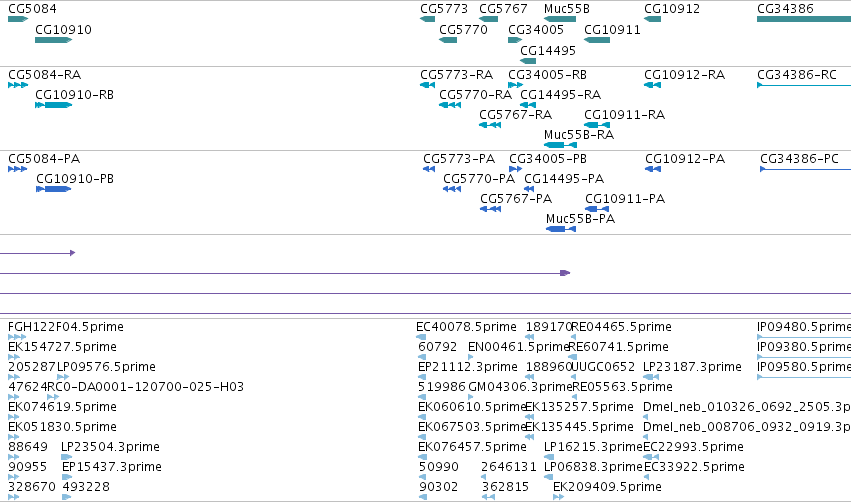Click transcript CG10910-RB label

pos(75,95)
